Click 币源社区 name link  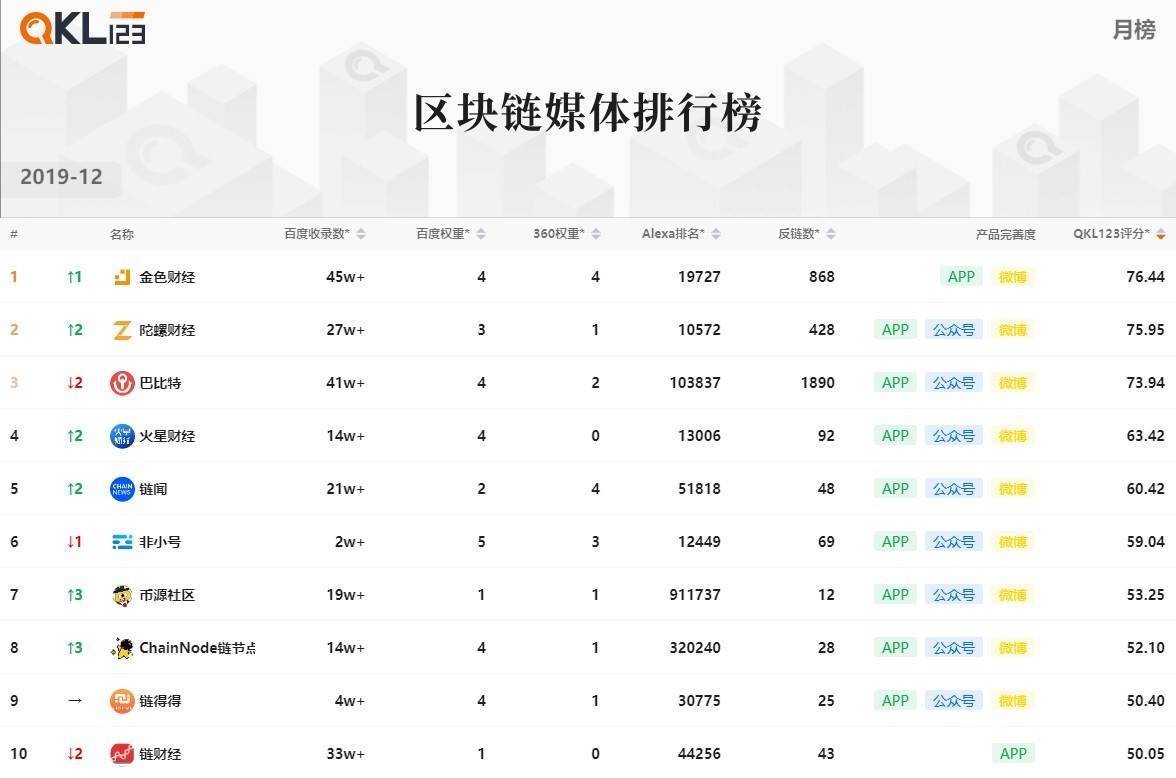point(167,595)
